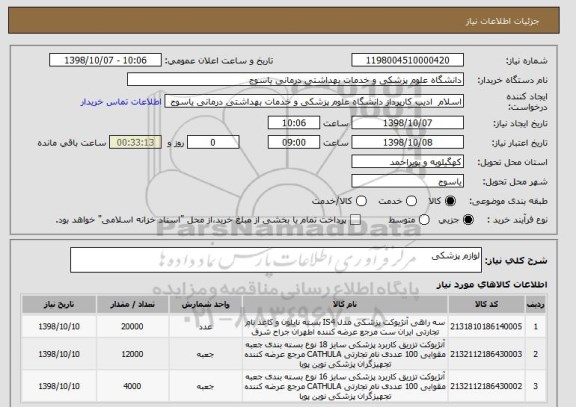Click the تاریخ نیاز column header

pyautogui.click(x=59, y=305)
